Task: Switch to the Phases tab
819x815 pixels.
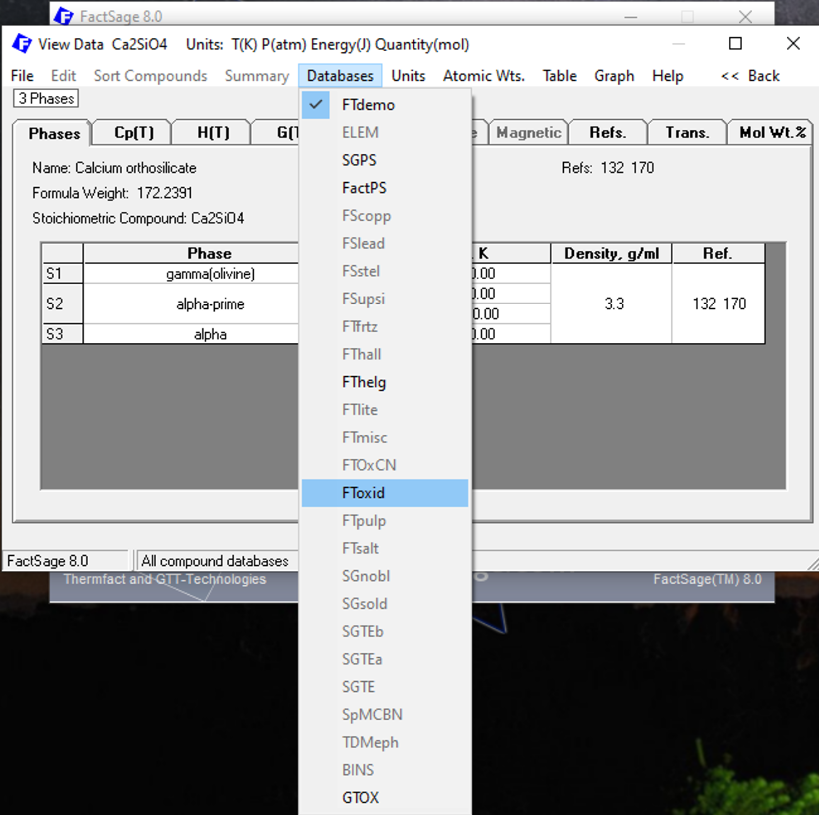Action: click(x=53, y=133)
